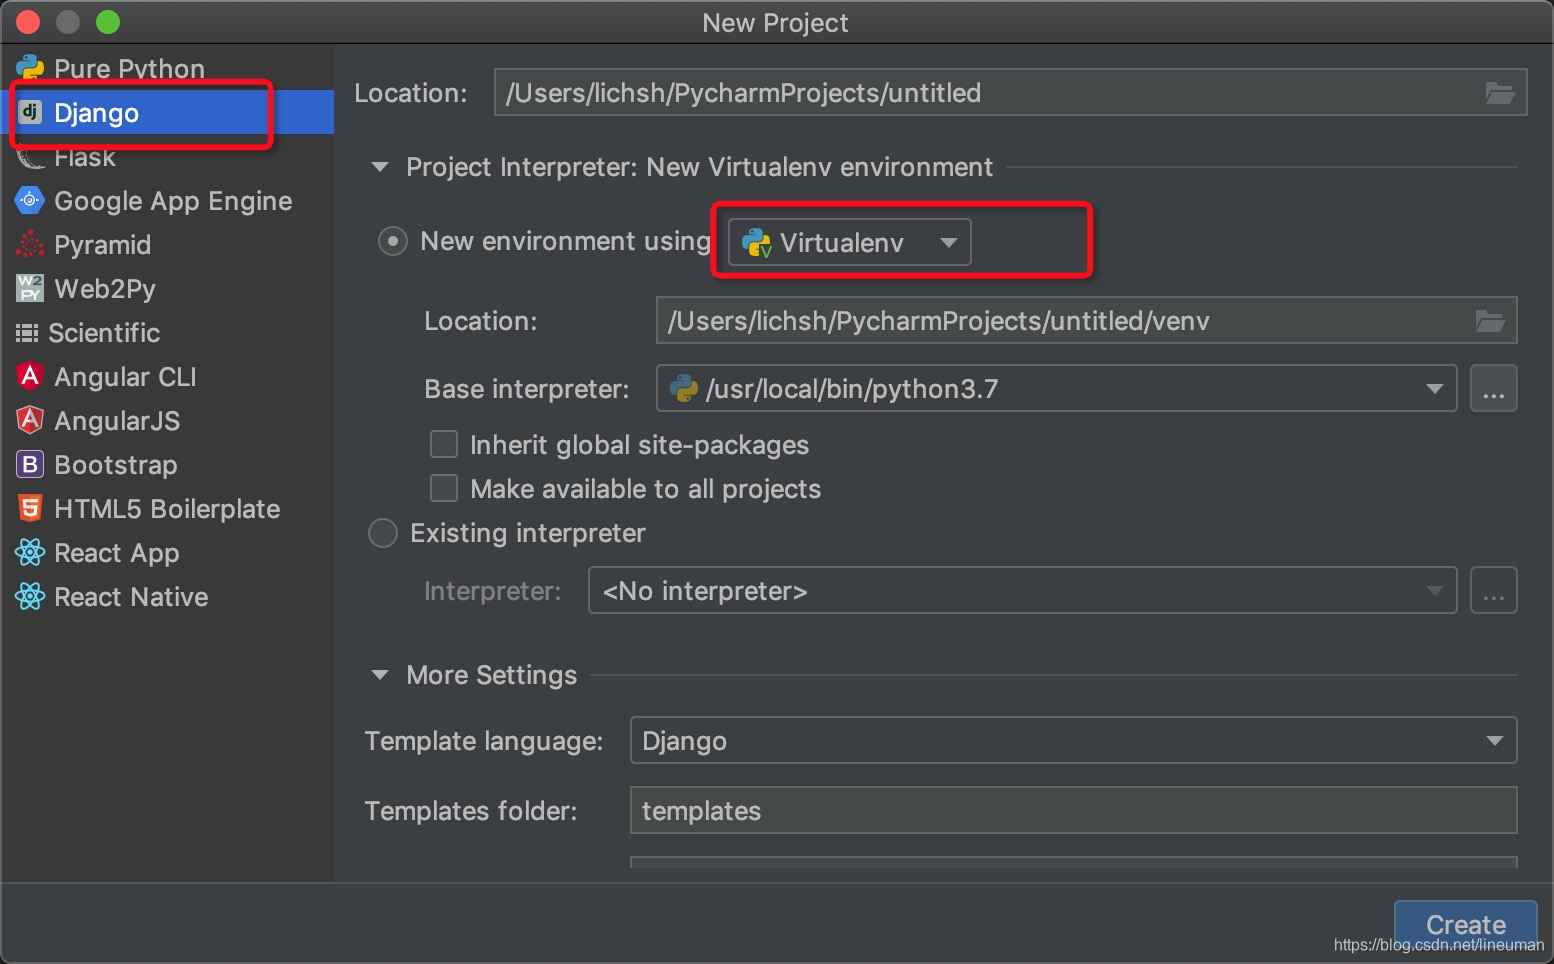1554x964 pixels.
Task: Open the No interpreter dropdown
Action: (x=1022, y=591)
